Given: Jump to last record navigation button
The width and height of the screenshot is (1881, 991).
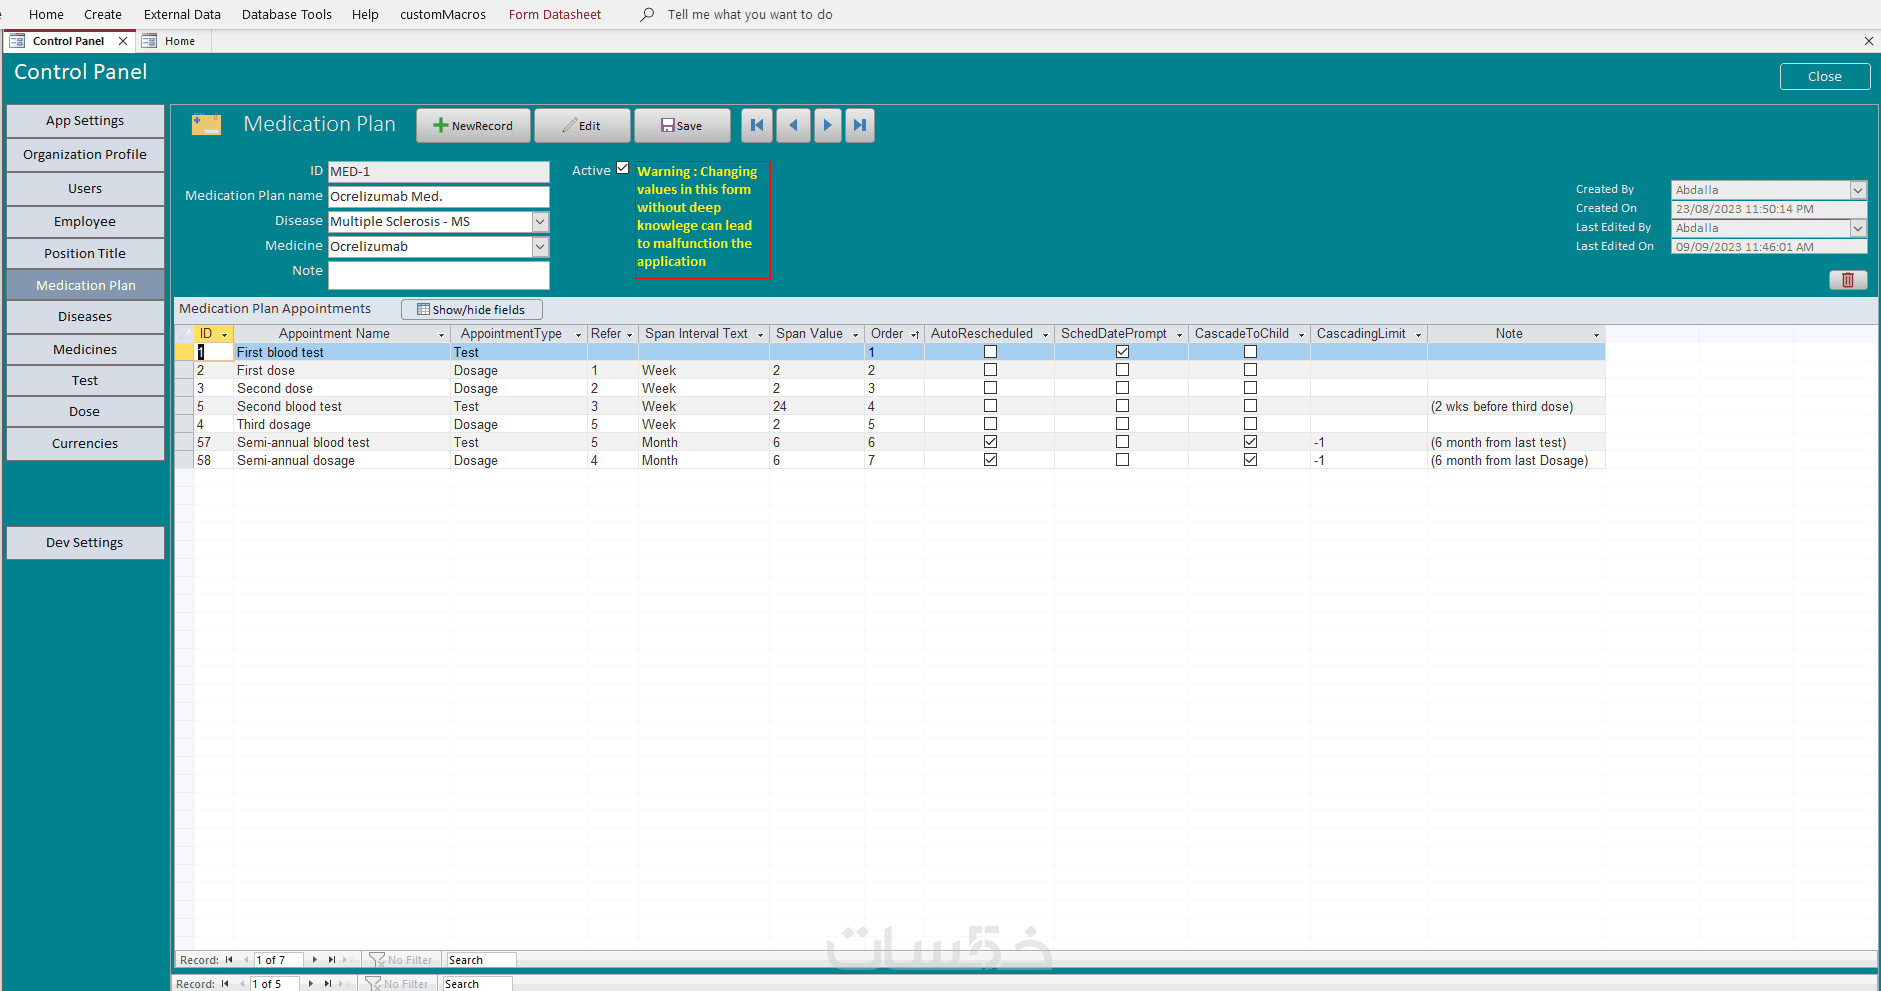Looking at the screenshot, I should [x=860, y=126].
